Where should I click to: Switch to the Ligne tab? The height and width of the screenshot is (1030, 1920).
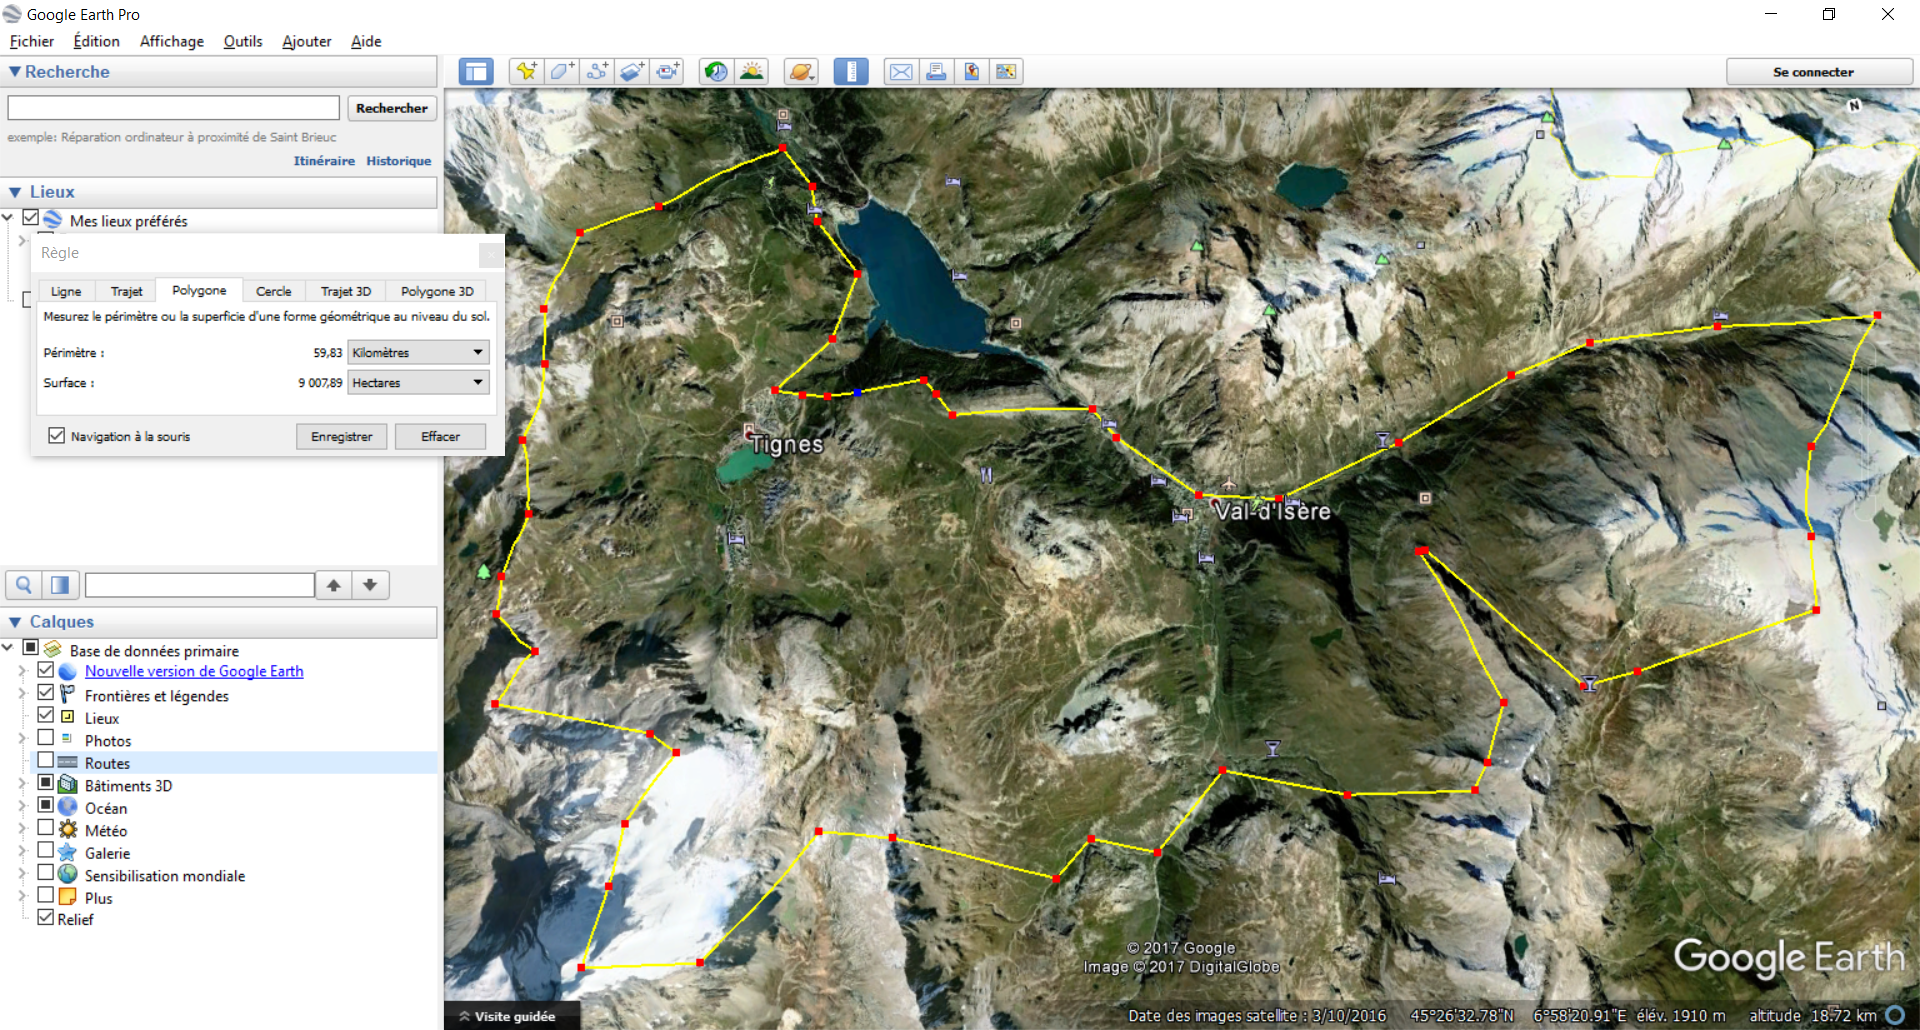click(x=66, y=291)
